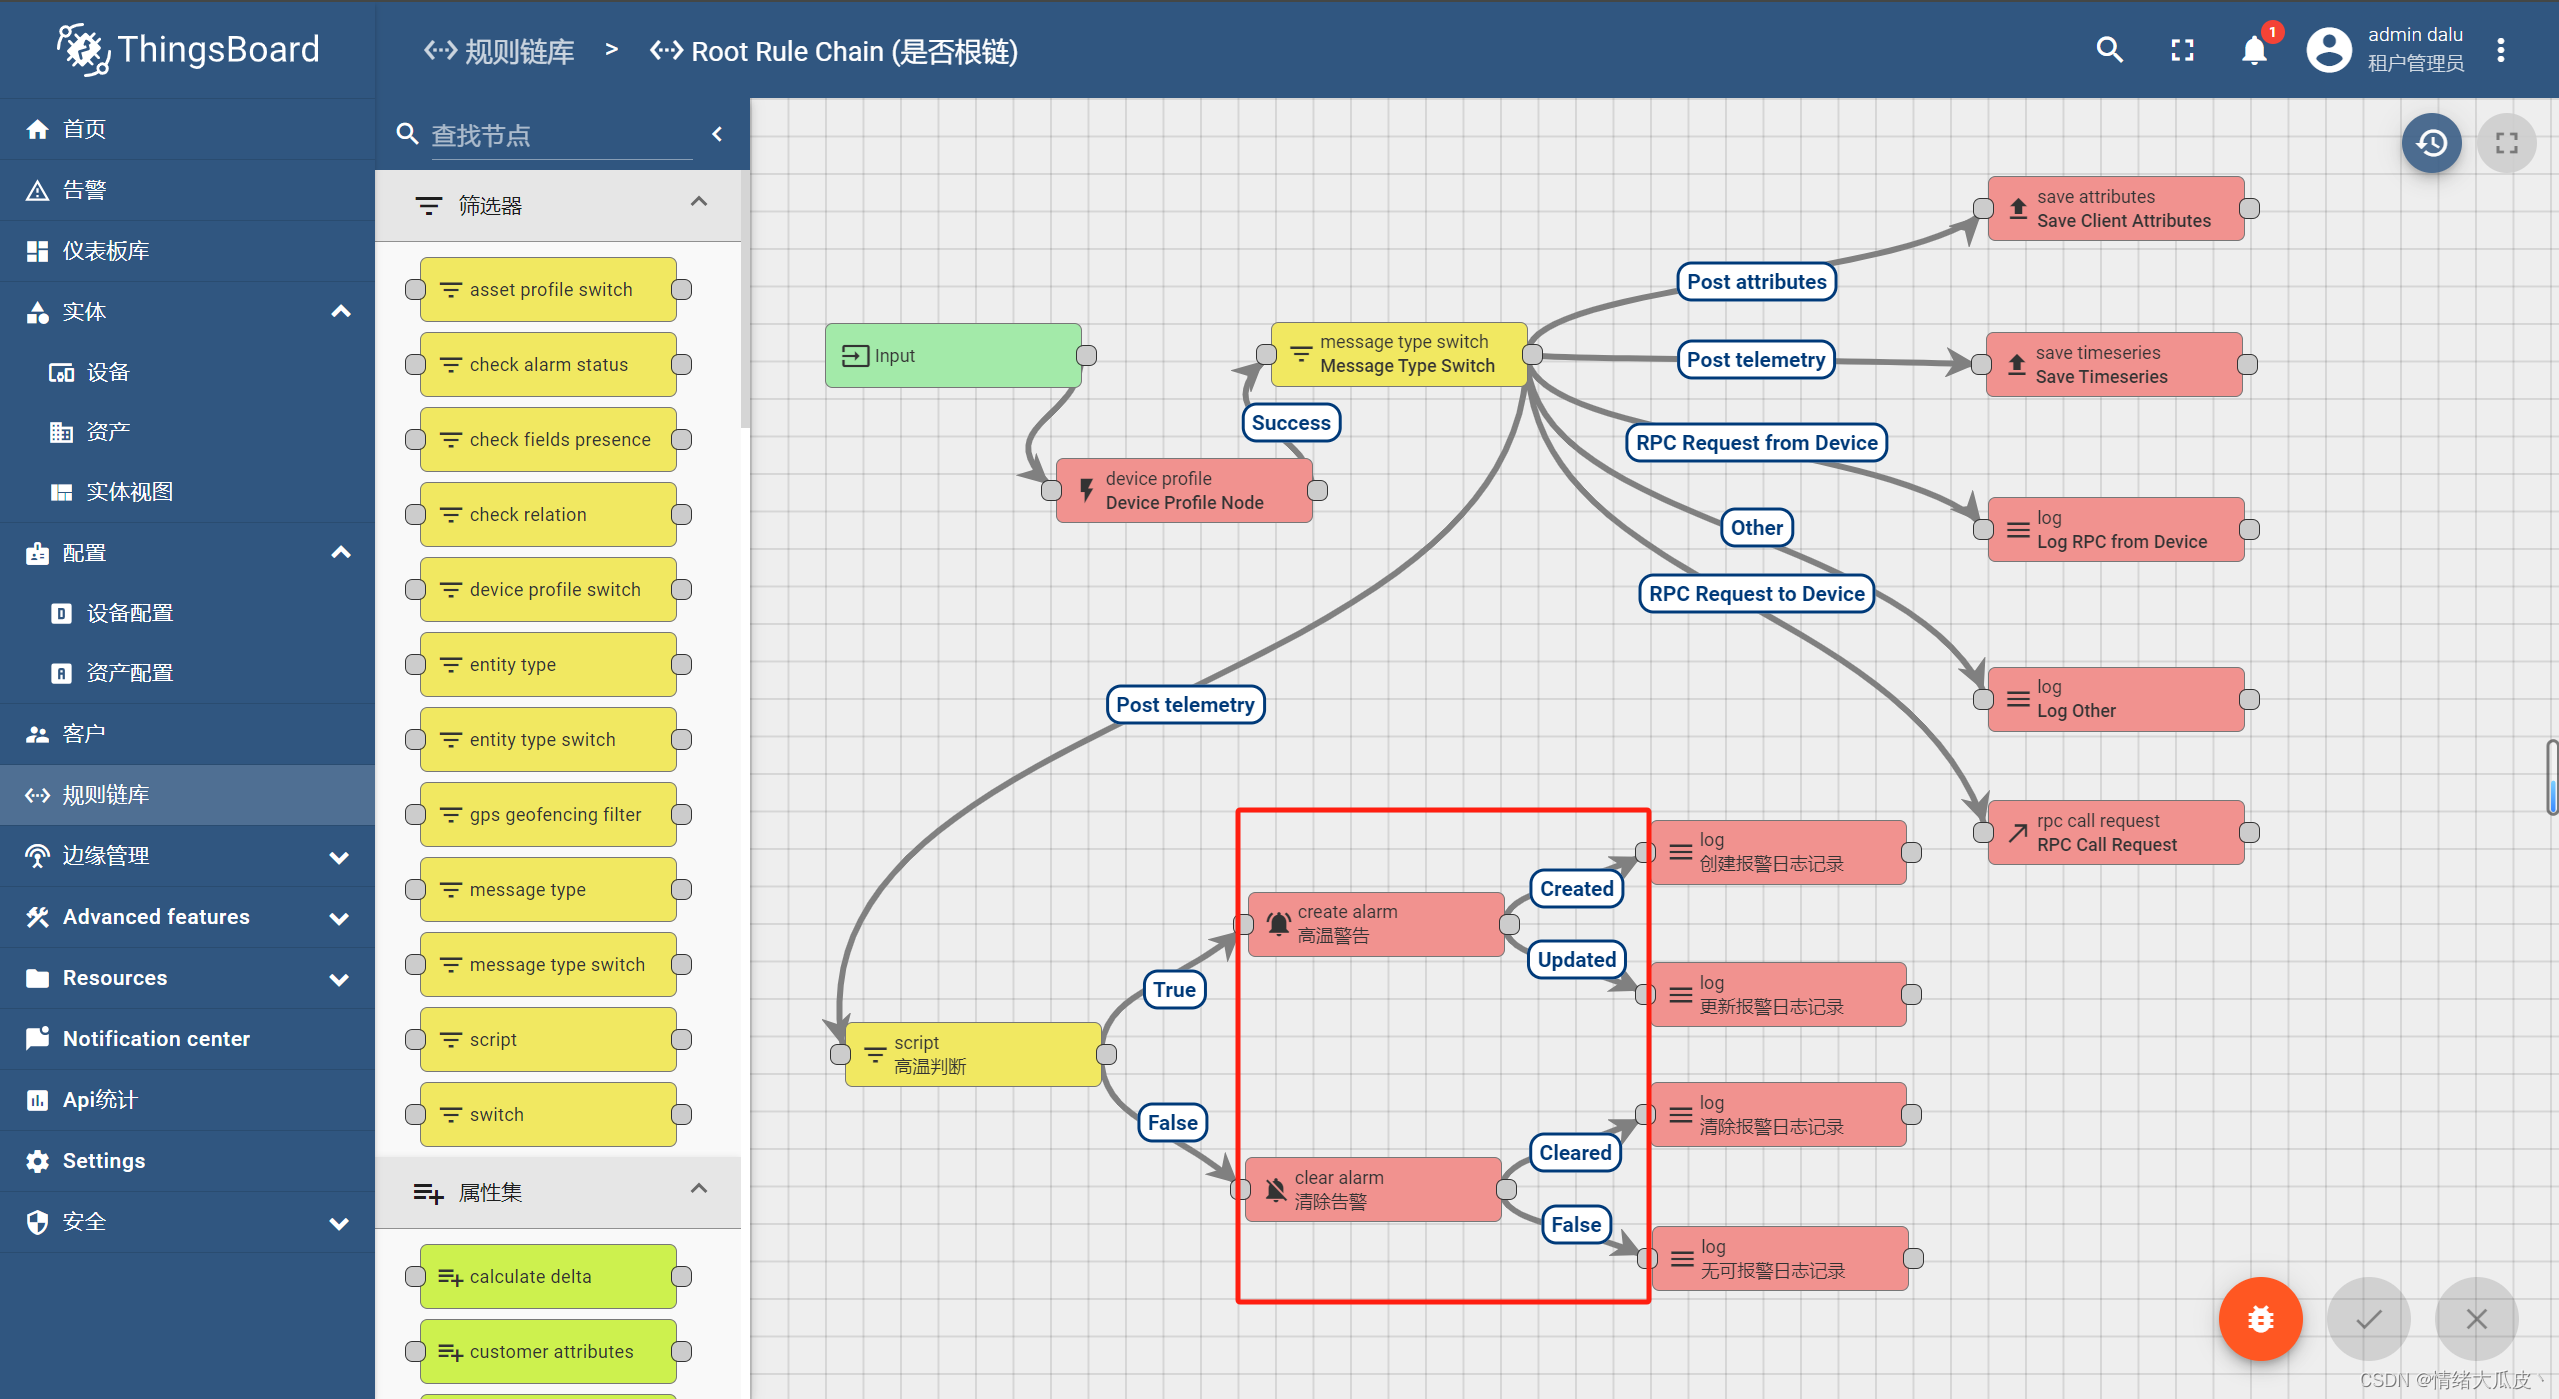This screenshot has height=1399, width=2559.
Task: Select the create alarm 高温警告 node
Action: click(1376, 924)
